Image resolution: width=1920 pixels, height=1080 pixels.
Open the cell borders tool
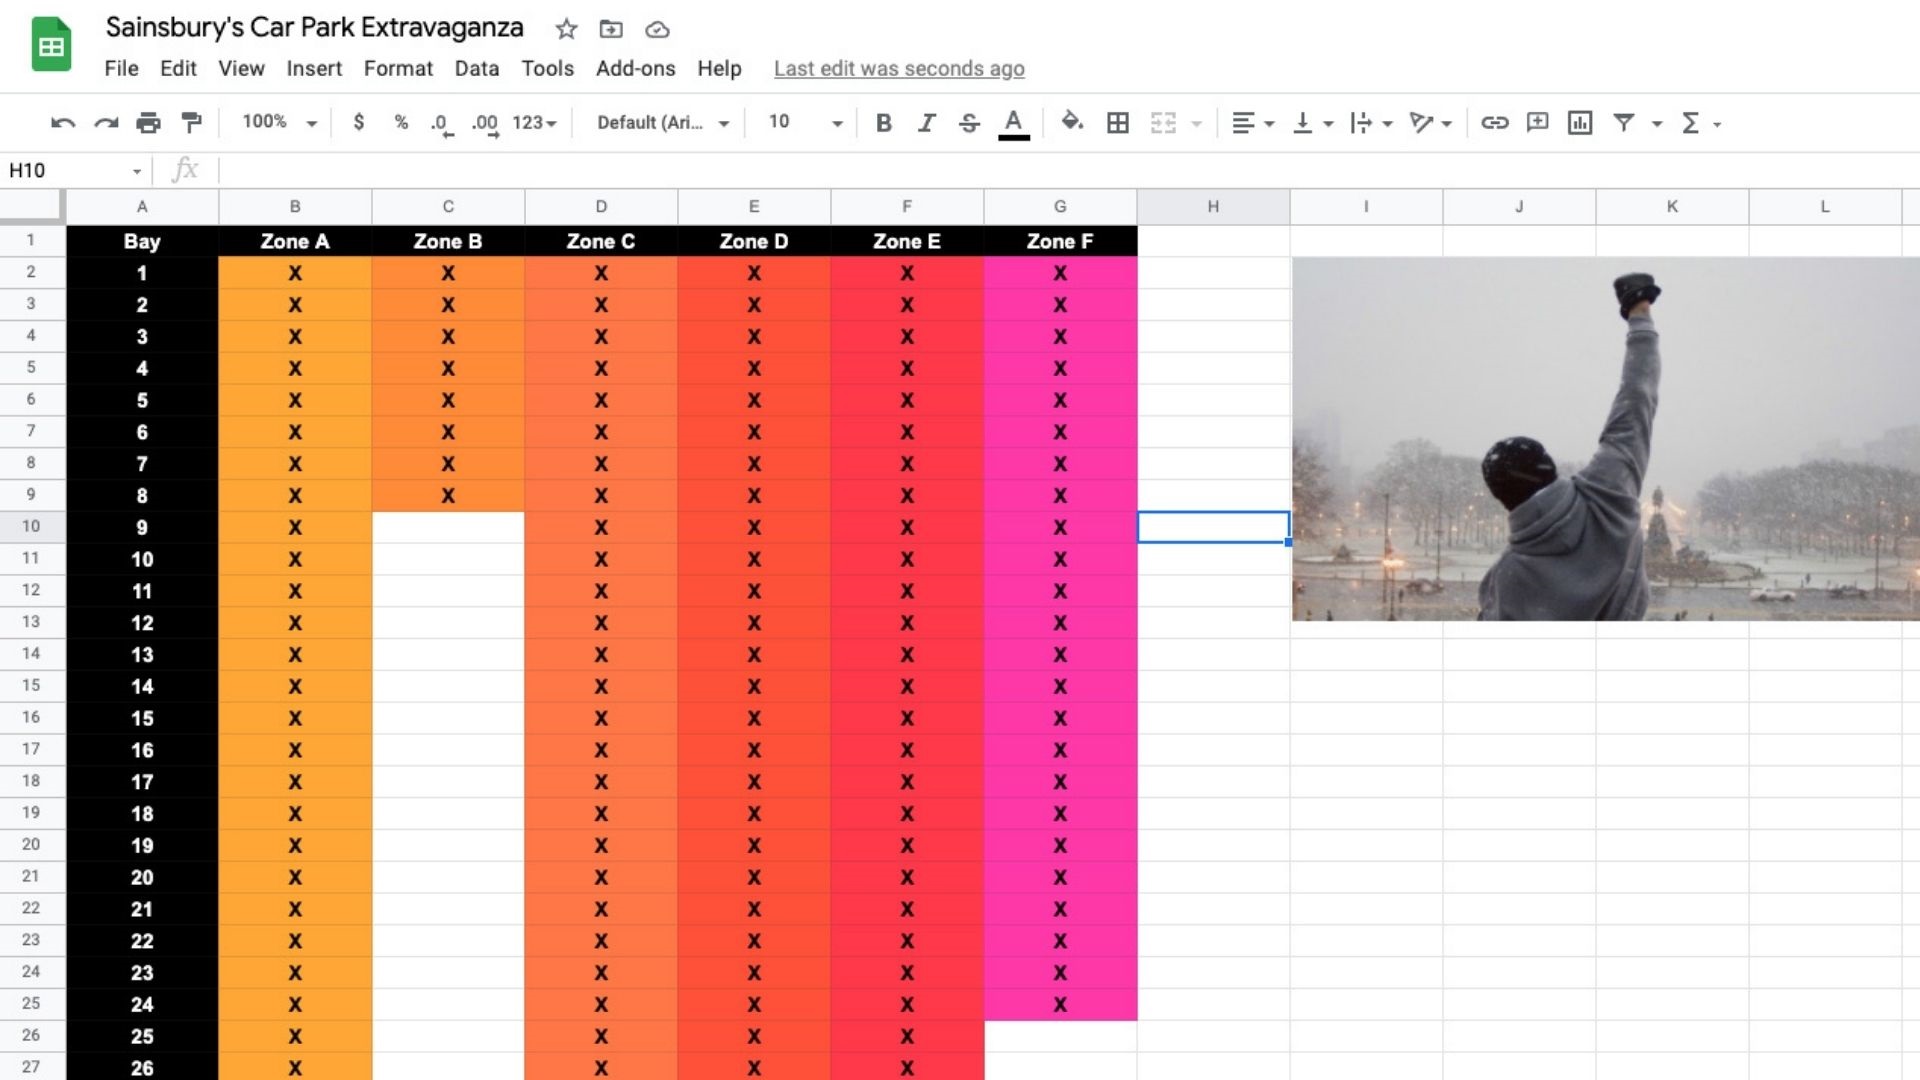pos(1118,123)
